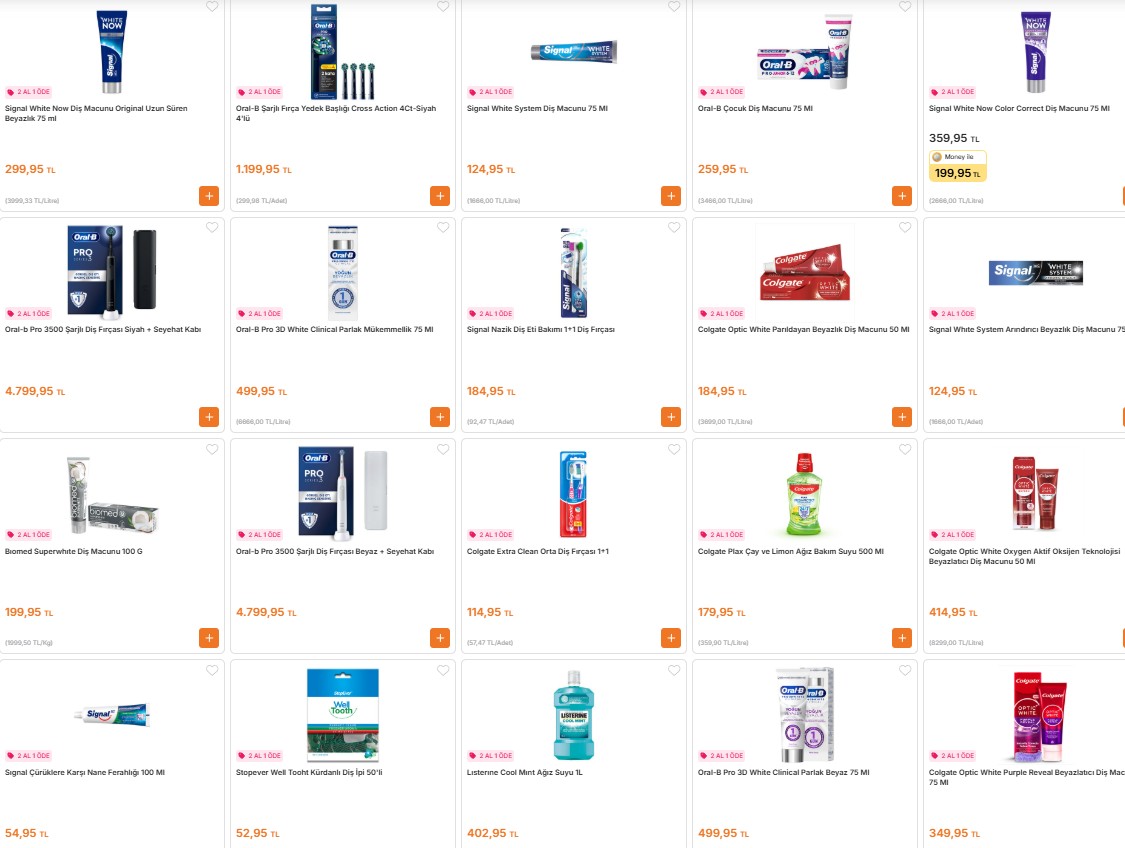This screenshot has width=1125, height=848.
Task: Open Stopever Well Tooth Kürdanlı Diş İpi link
Action: (x=309, y=773)
